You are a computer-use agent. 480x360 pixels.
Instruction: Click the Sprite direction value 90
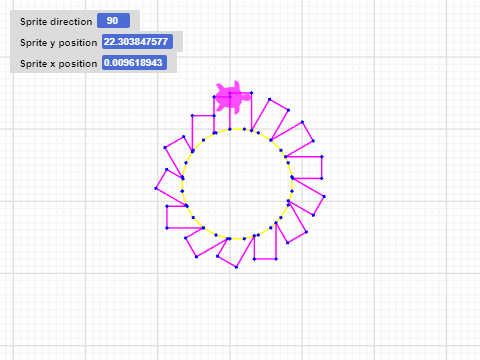[113, 21]
